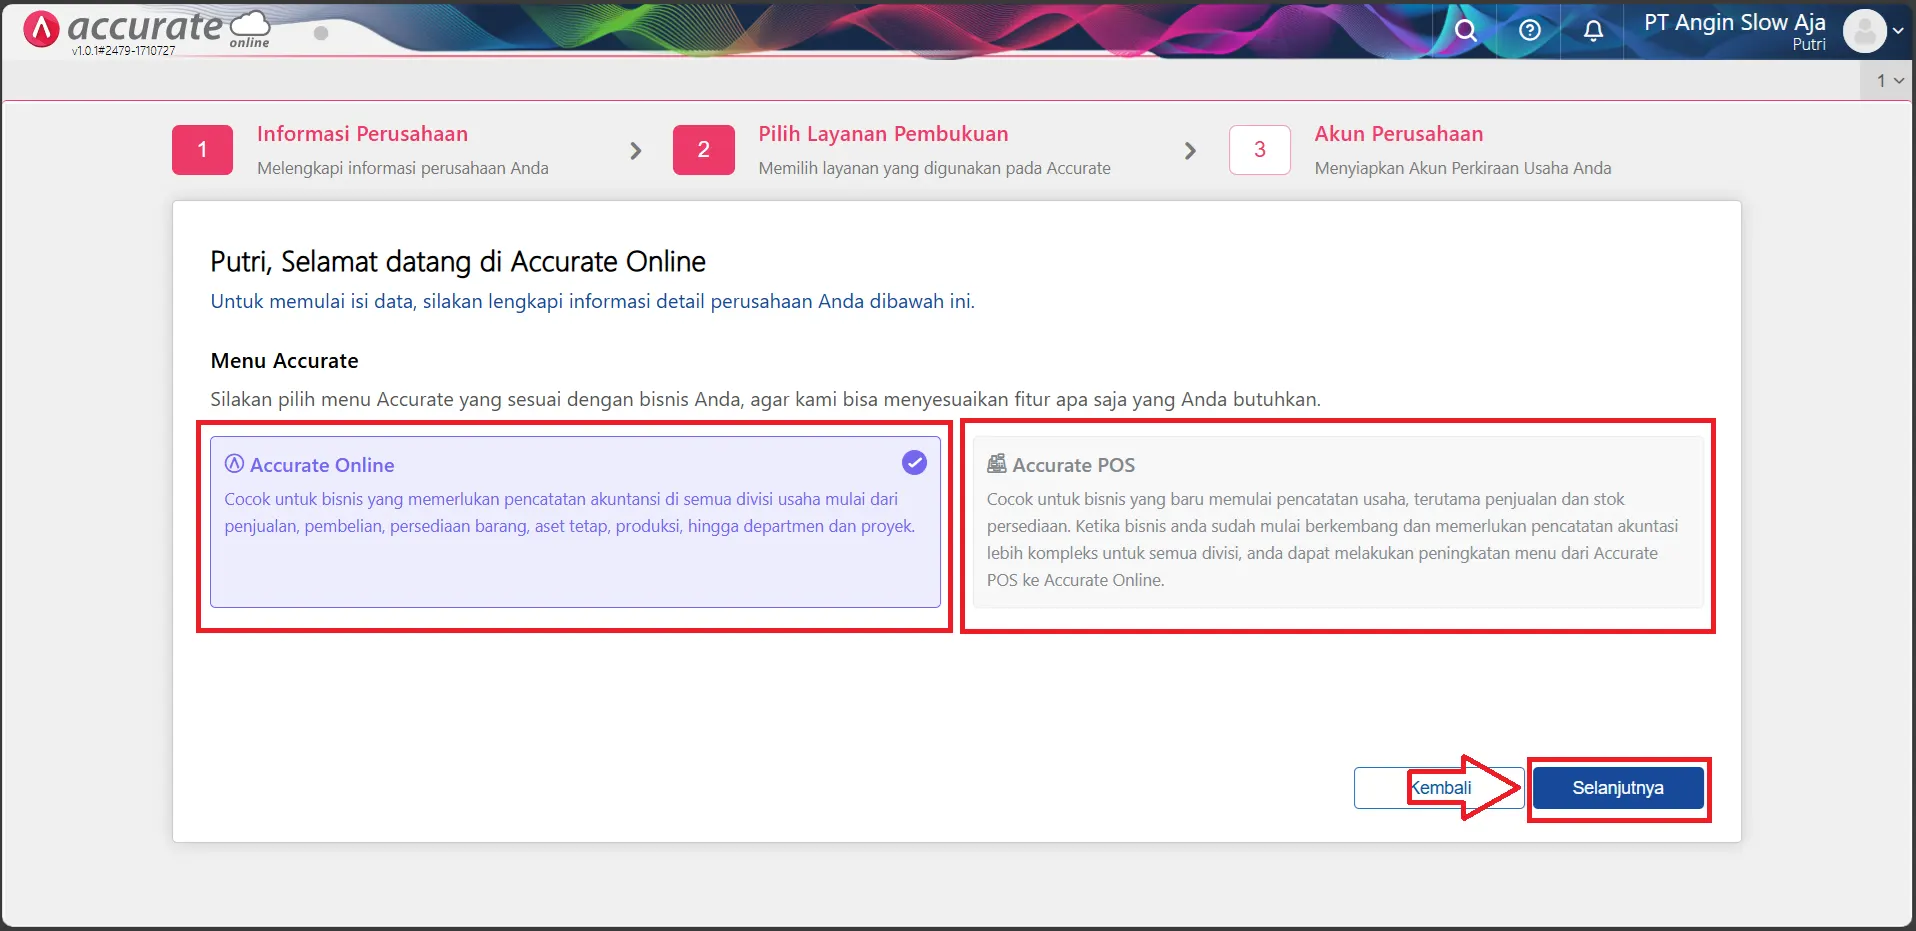Click the Menu Accurate heading
1916x931 pixels.
point(284,361)
